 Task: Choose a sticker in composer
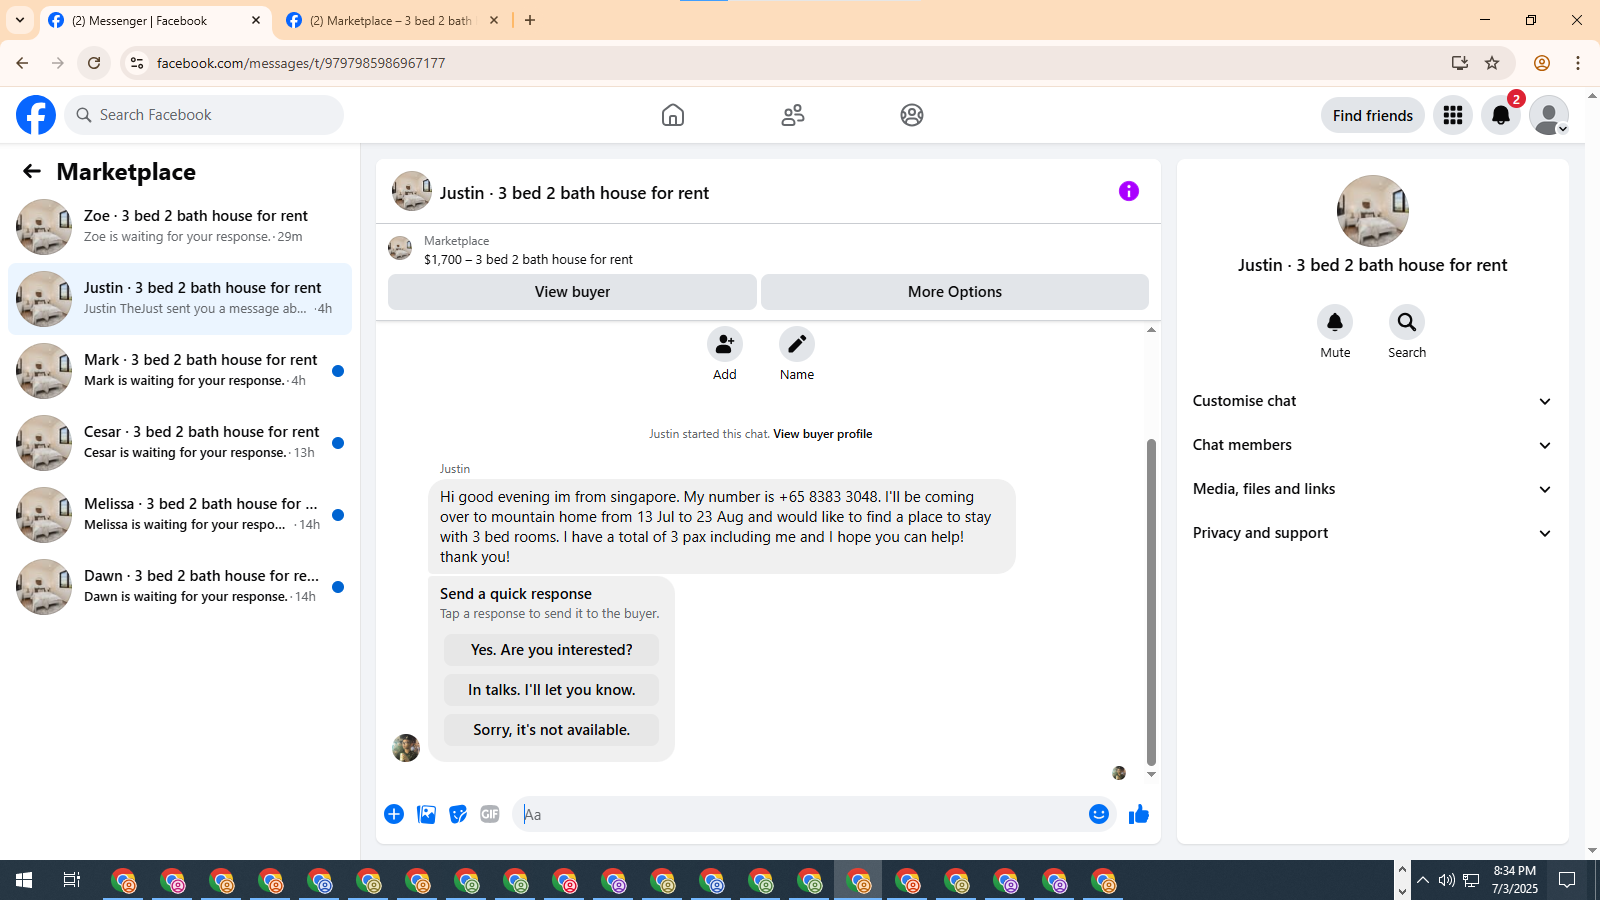pyautogui.click(x=459, y=814)
